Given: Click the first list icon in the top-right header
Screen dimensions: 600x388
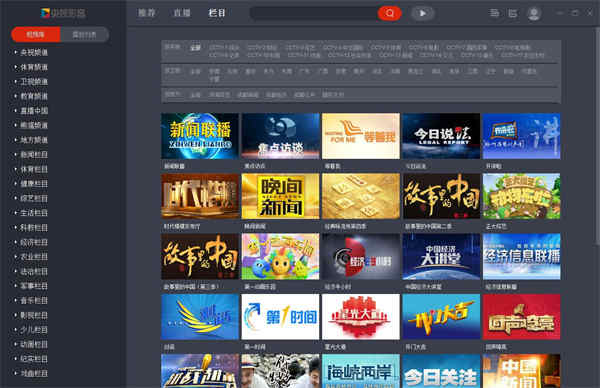Looking at the screenshot, I should (x=494, y=13).
